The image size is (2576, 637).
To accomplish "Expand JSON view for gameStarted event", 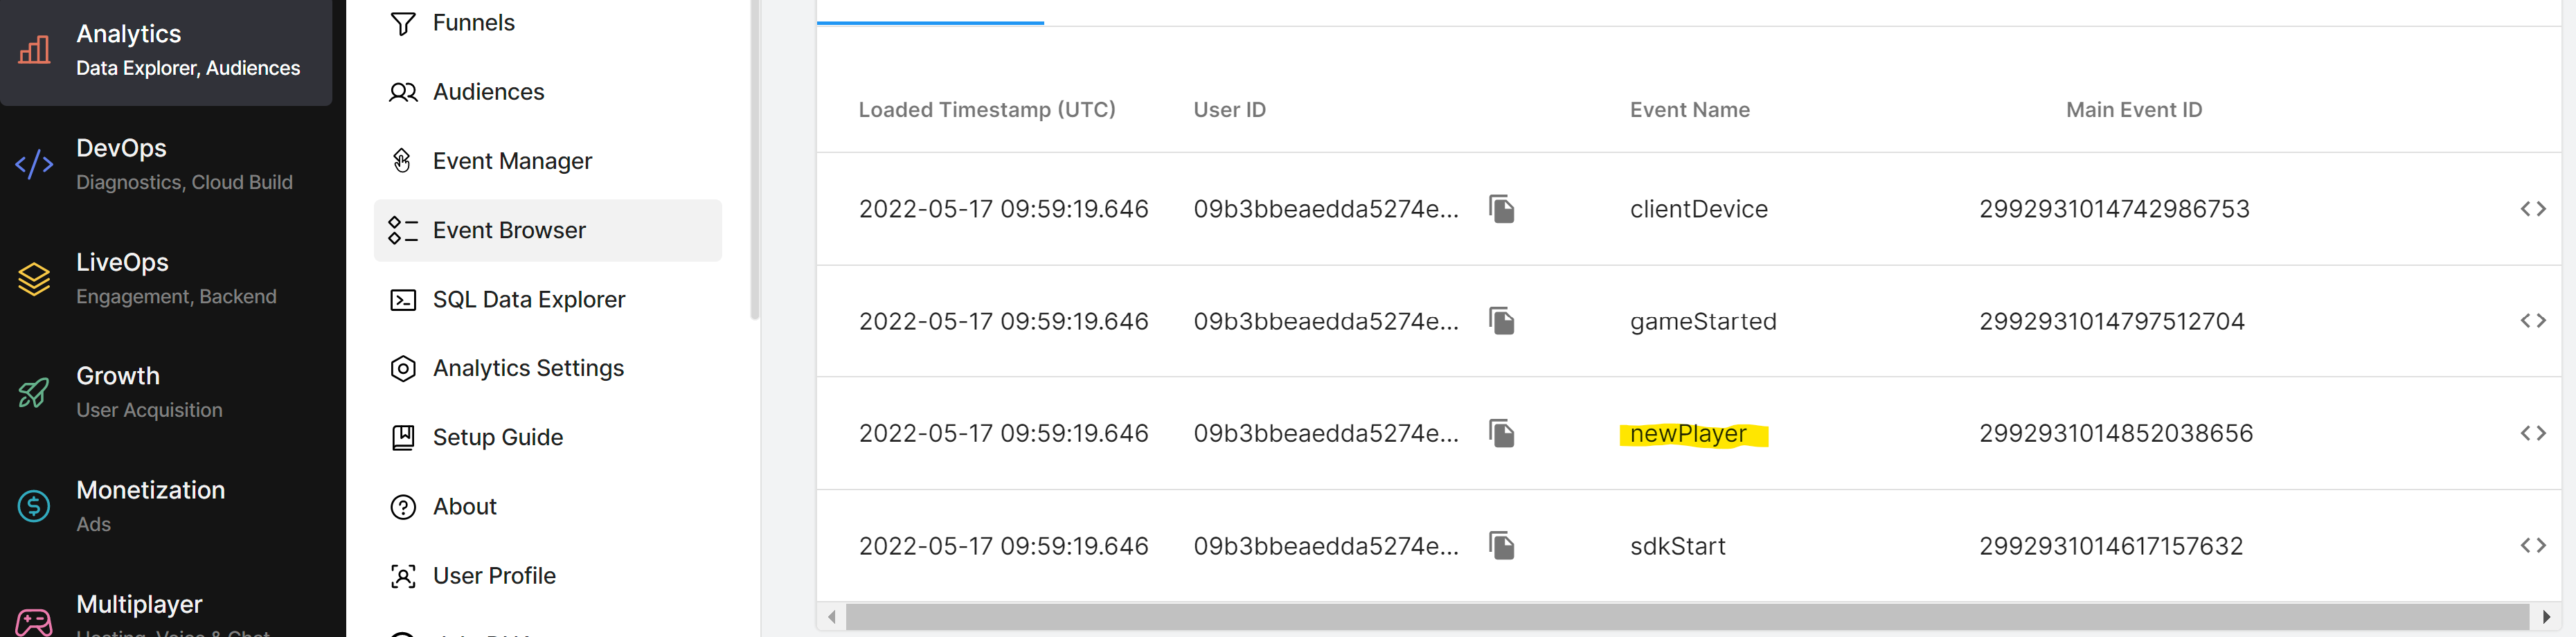I will 2532,320.
